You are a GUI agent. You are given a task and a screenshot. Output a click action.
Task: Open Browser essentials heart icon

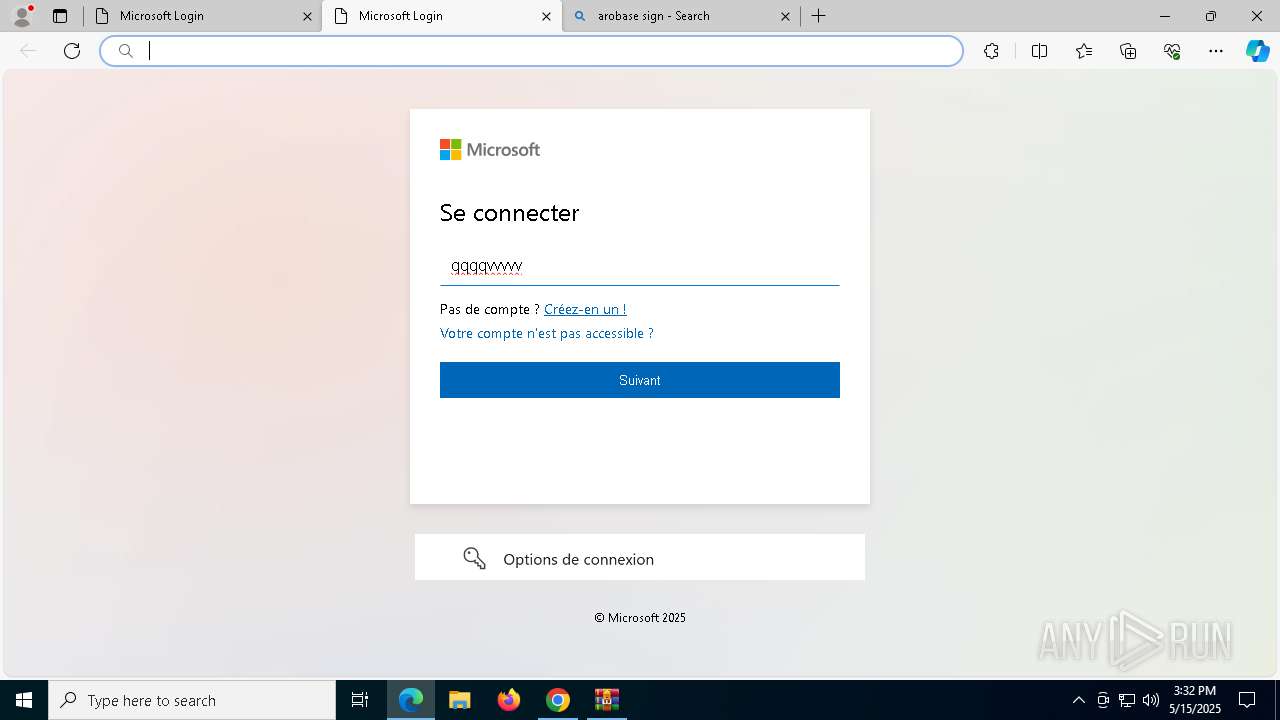pos(1172,51)
